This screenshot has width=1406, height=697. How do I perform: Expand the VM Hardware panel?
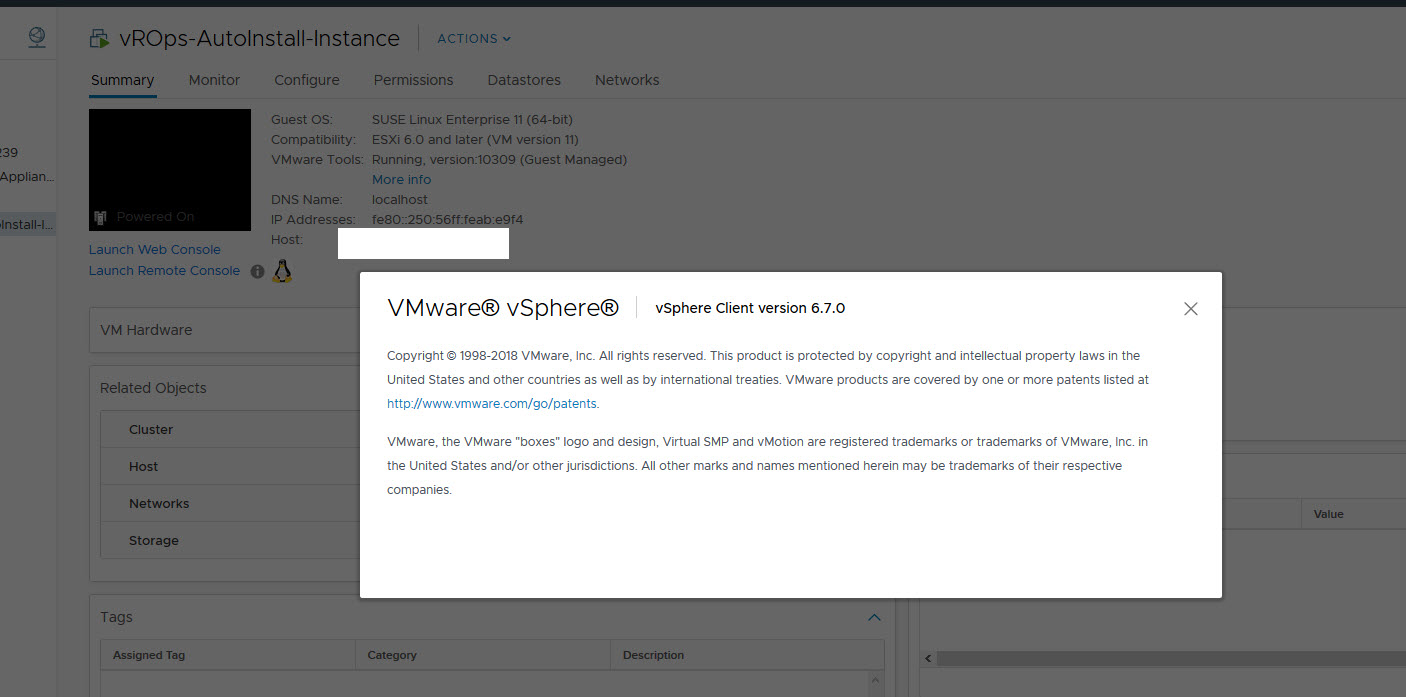146,330
